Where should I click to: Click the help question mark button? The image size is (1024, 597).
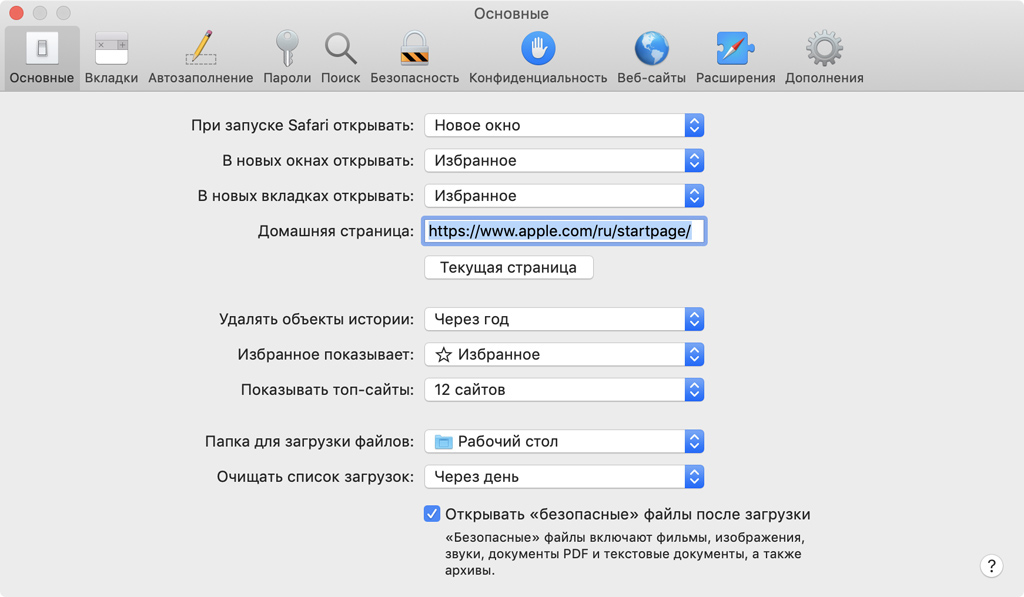pyautogui.click(x=990, y=566)
